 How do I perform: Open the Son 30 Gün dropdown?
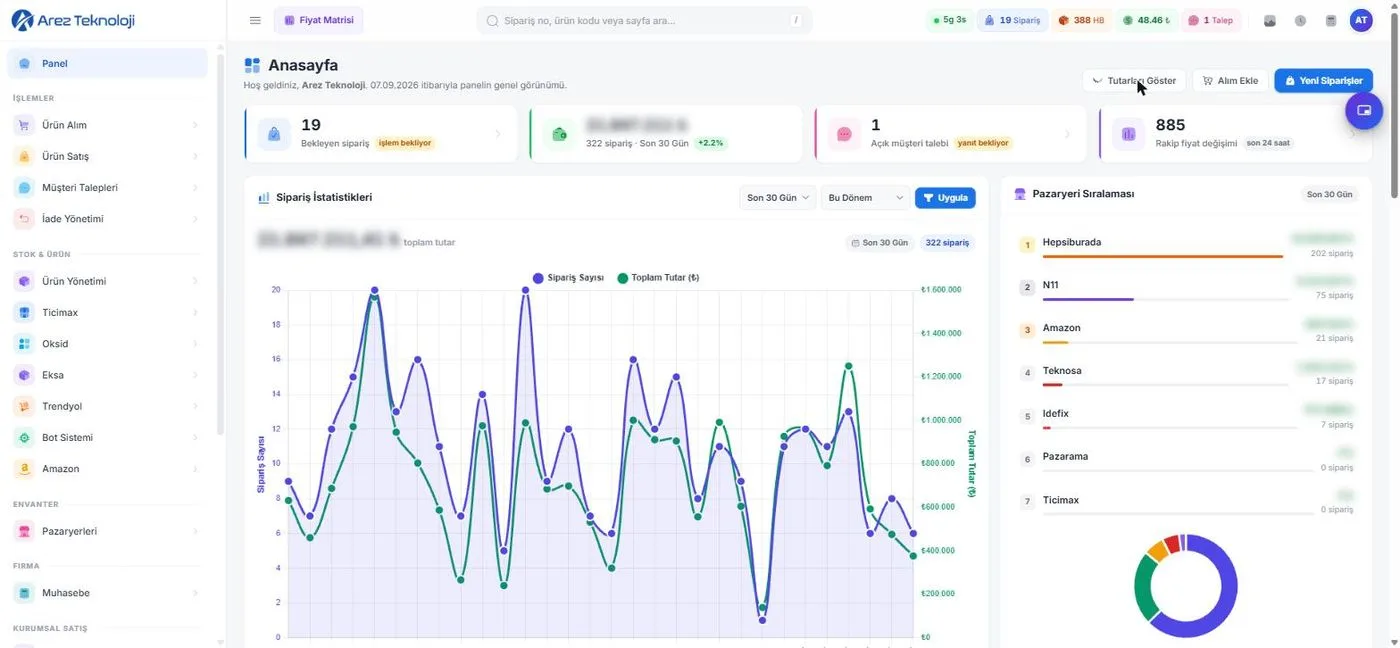coord(778,198)
